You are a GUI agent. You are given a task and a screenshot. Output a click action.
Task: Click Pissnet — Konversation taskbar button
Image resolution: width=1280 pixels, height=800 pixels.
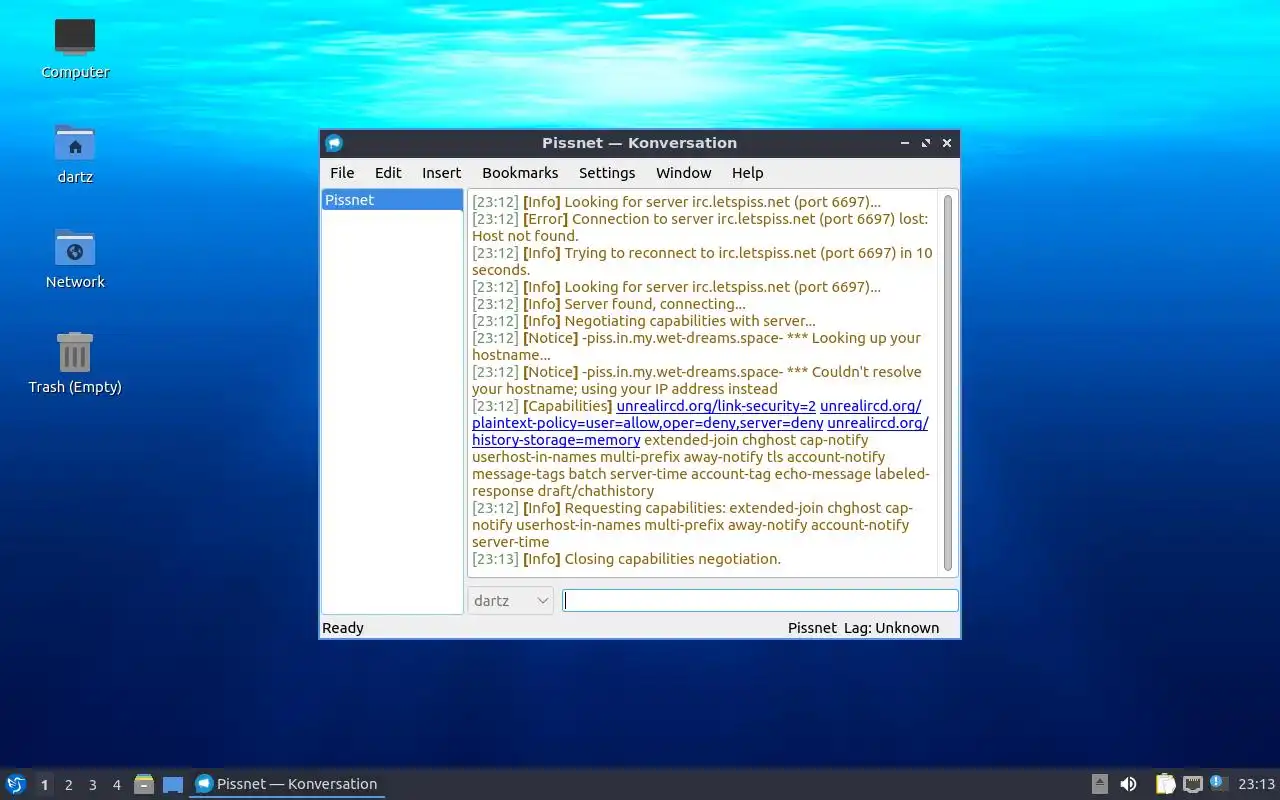(x=287, y=784)
